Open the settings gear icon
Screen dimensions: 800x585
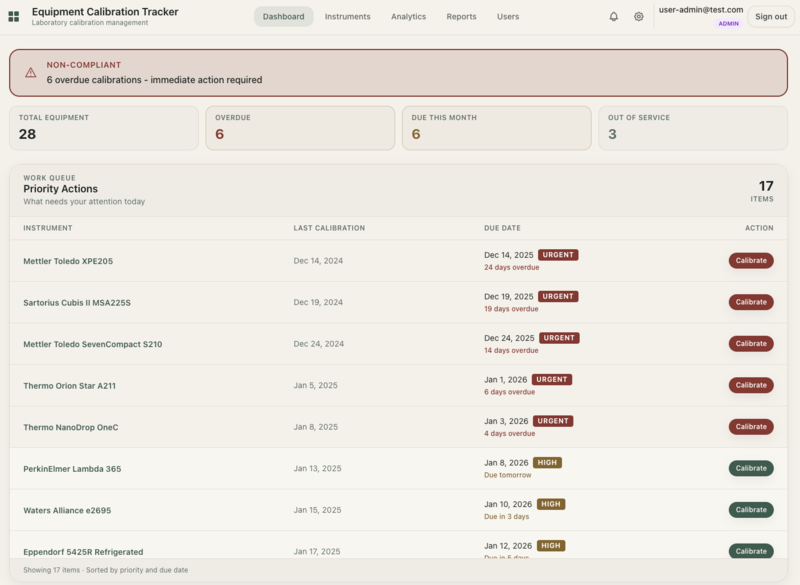click(638, 16)
